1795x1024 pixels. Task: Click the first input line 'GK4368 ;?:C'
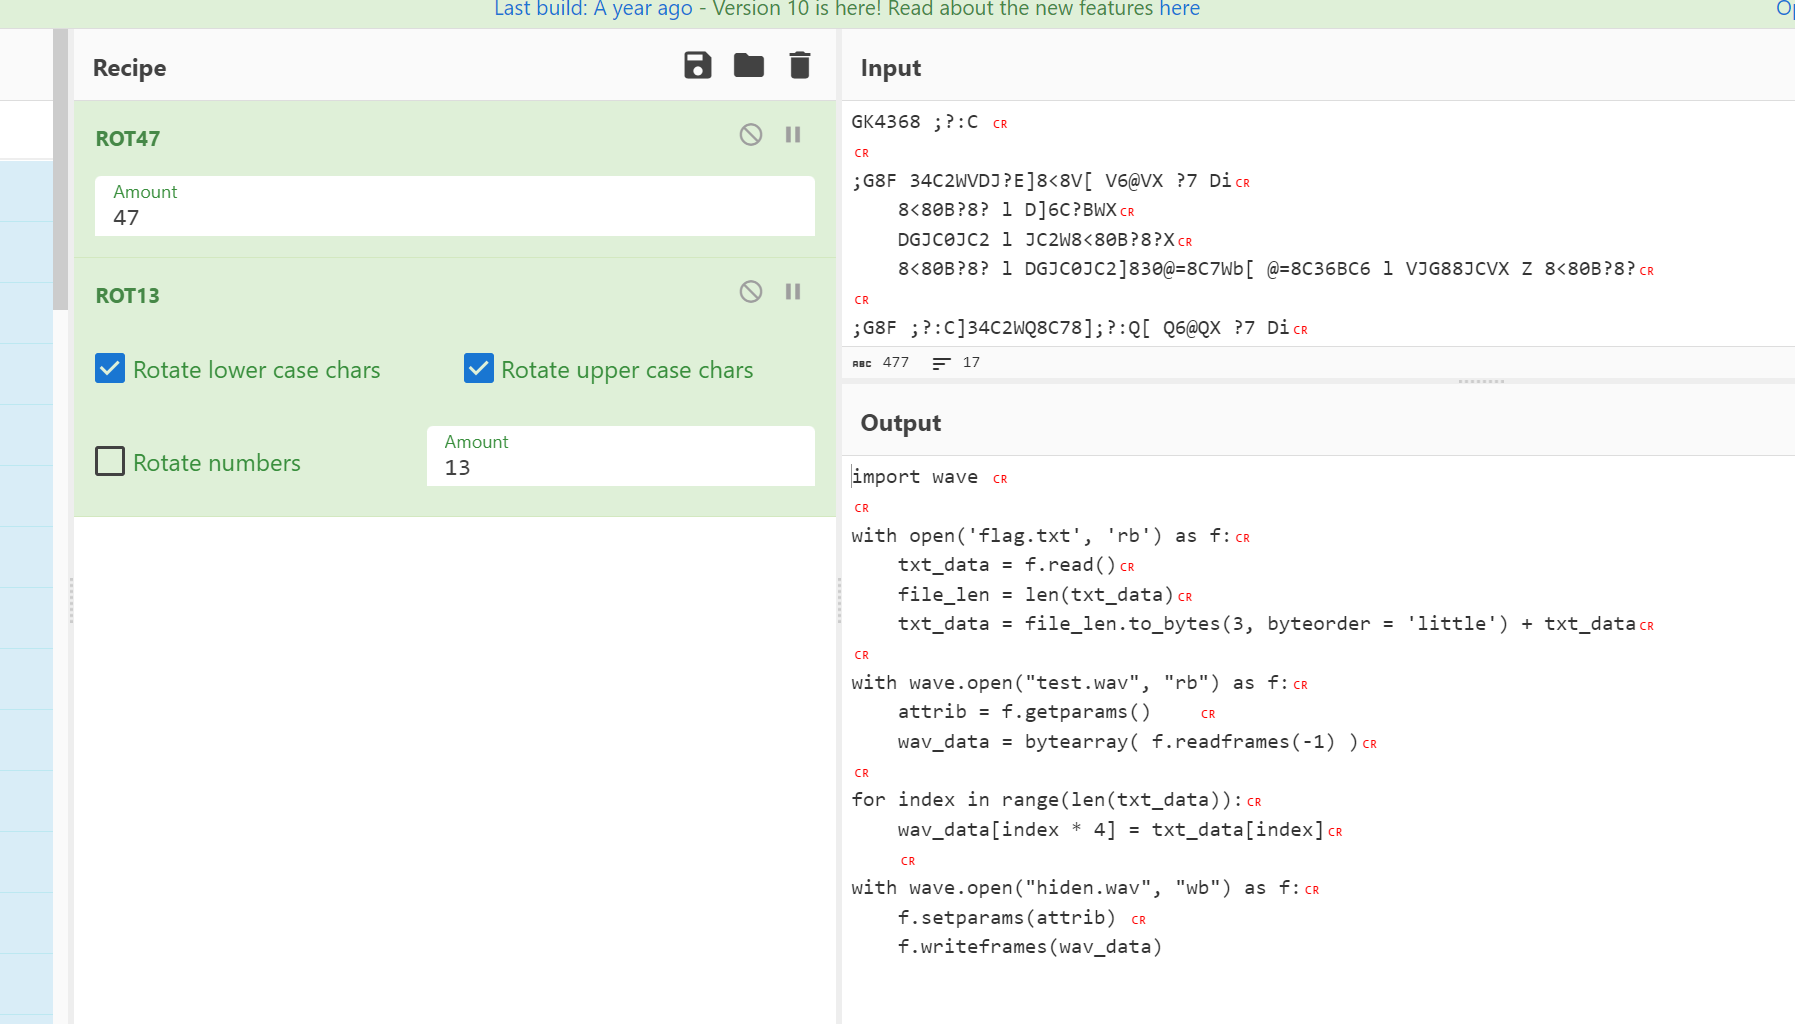(x=915, y=122)
